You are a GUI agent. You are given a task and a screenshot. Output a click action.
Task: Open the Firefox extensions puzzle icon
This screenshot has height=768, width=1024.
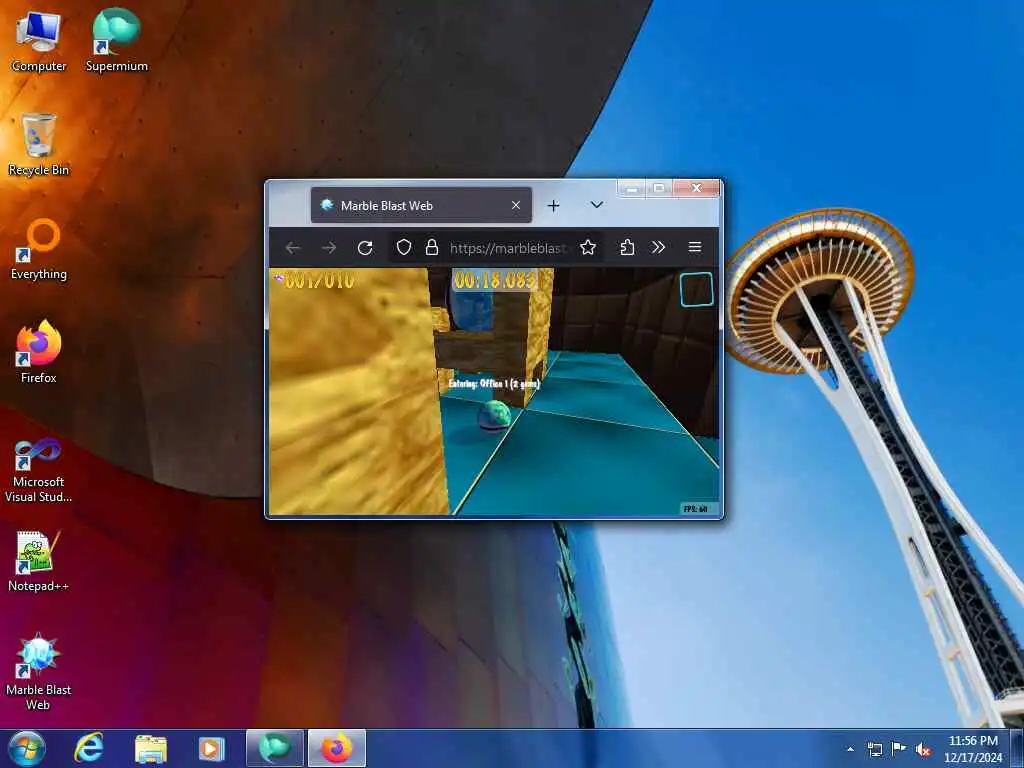pos(627,248)
